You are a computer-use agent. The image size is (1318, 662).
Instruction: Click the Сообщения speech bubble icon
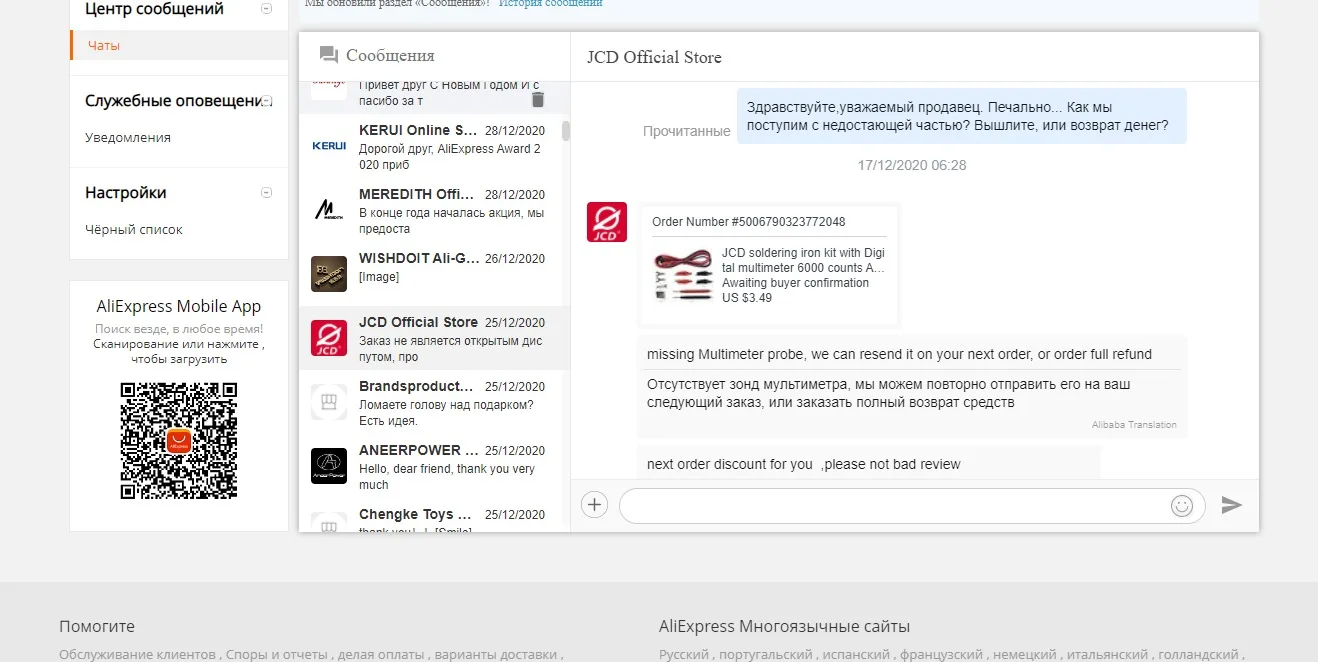328,55
